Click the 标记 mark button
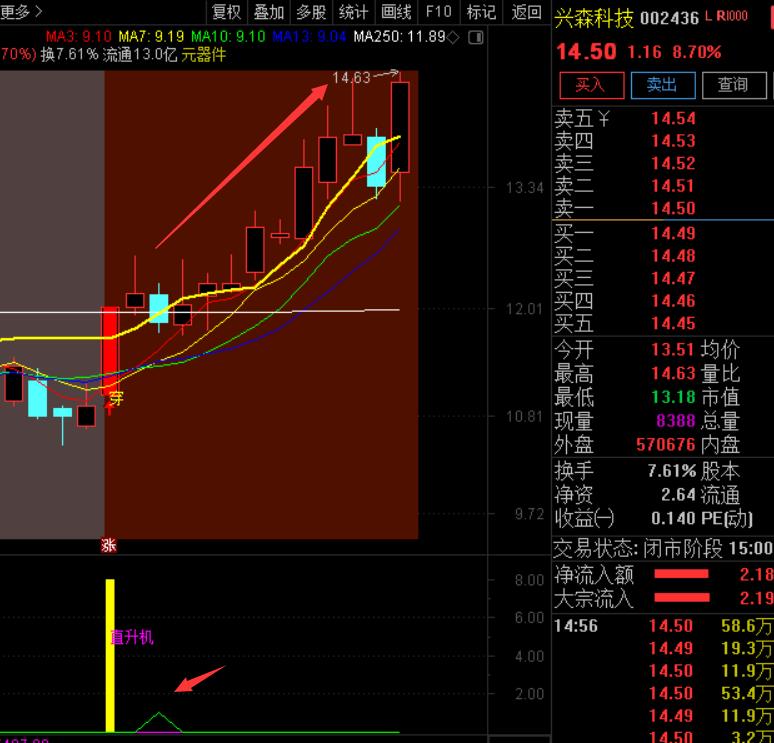 pyautogui.click(x=481, y=11)
